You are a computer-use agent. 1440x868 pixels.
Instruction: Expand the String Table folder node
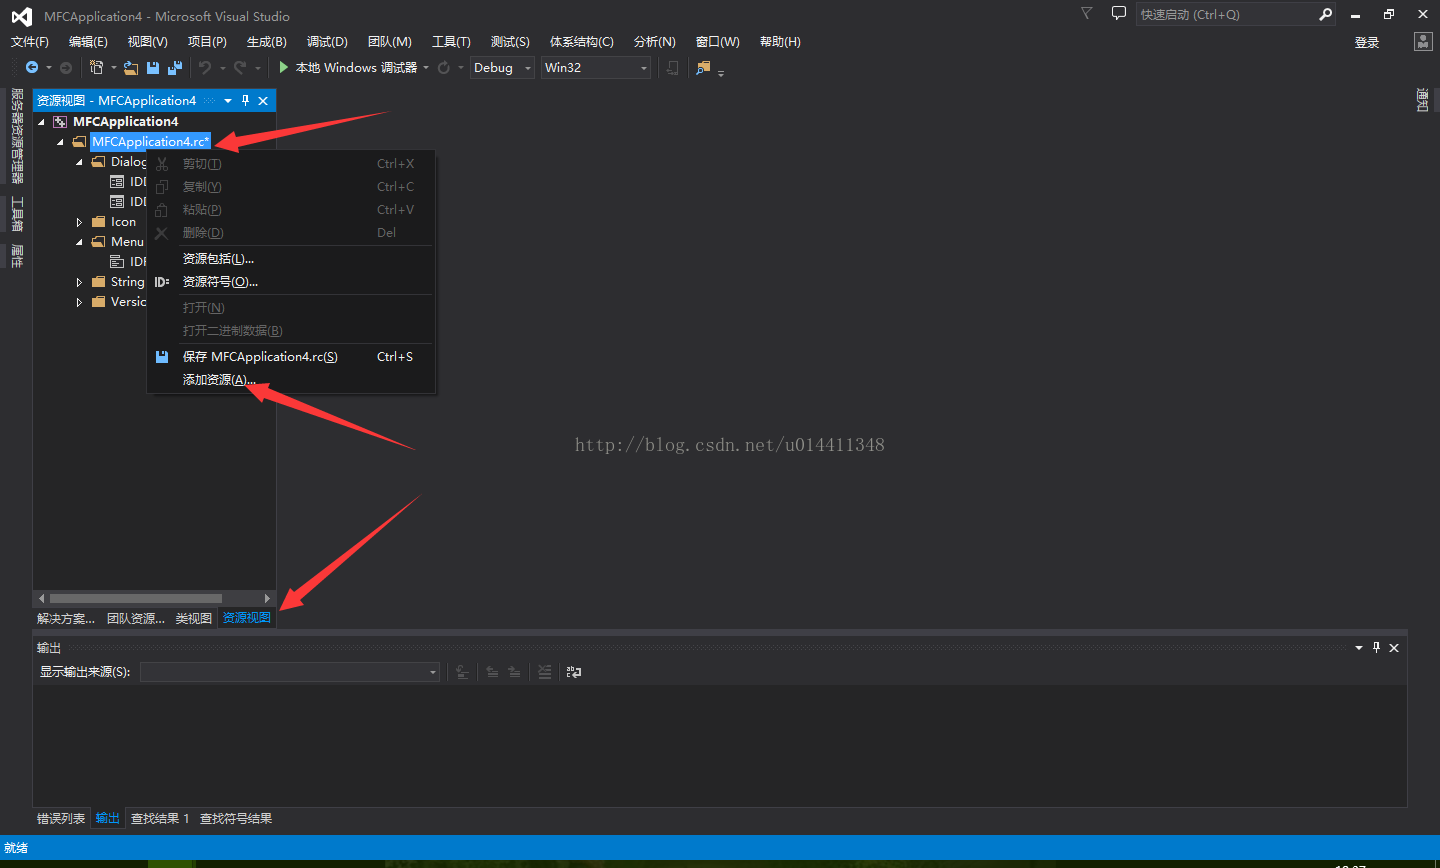(x=79, y=282)
